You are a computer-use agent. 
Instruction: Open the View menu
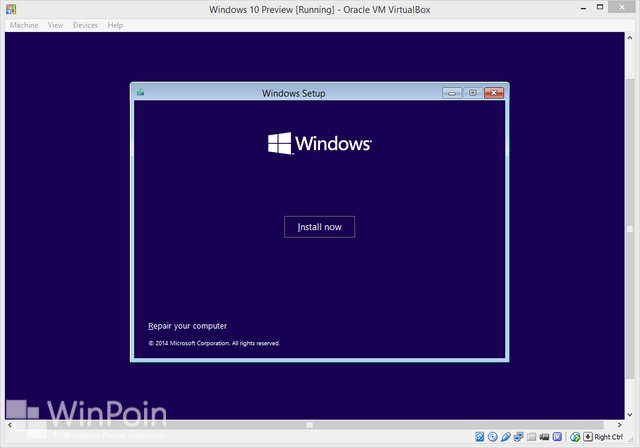pyautogui.click(x=56, y=25)
